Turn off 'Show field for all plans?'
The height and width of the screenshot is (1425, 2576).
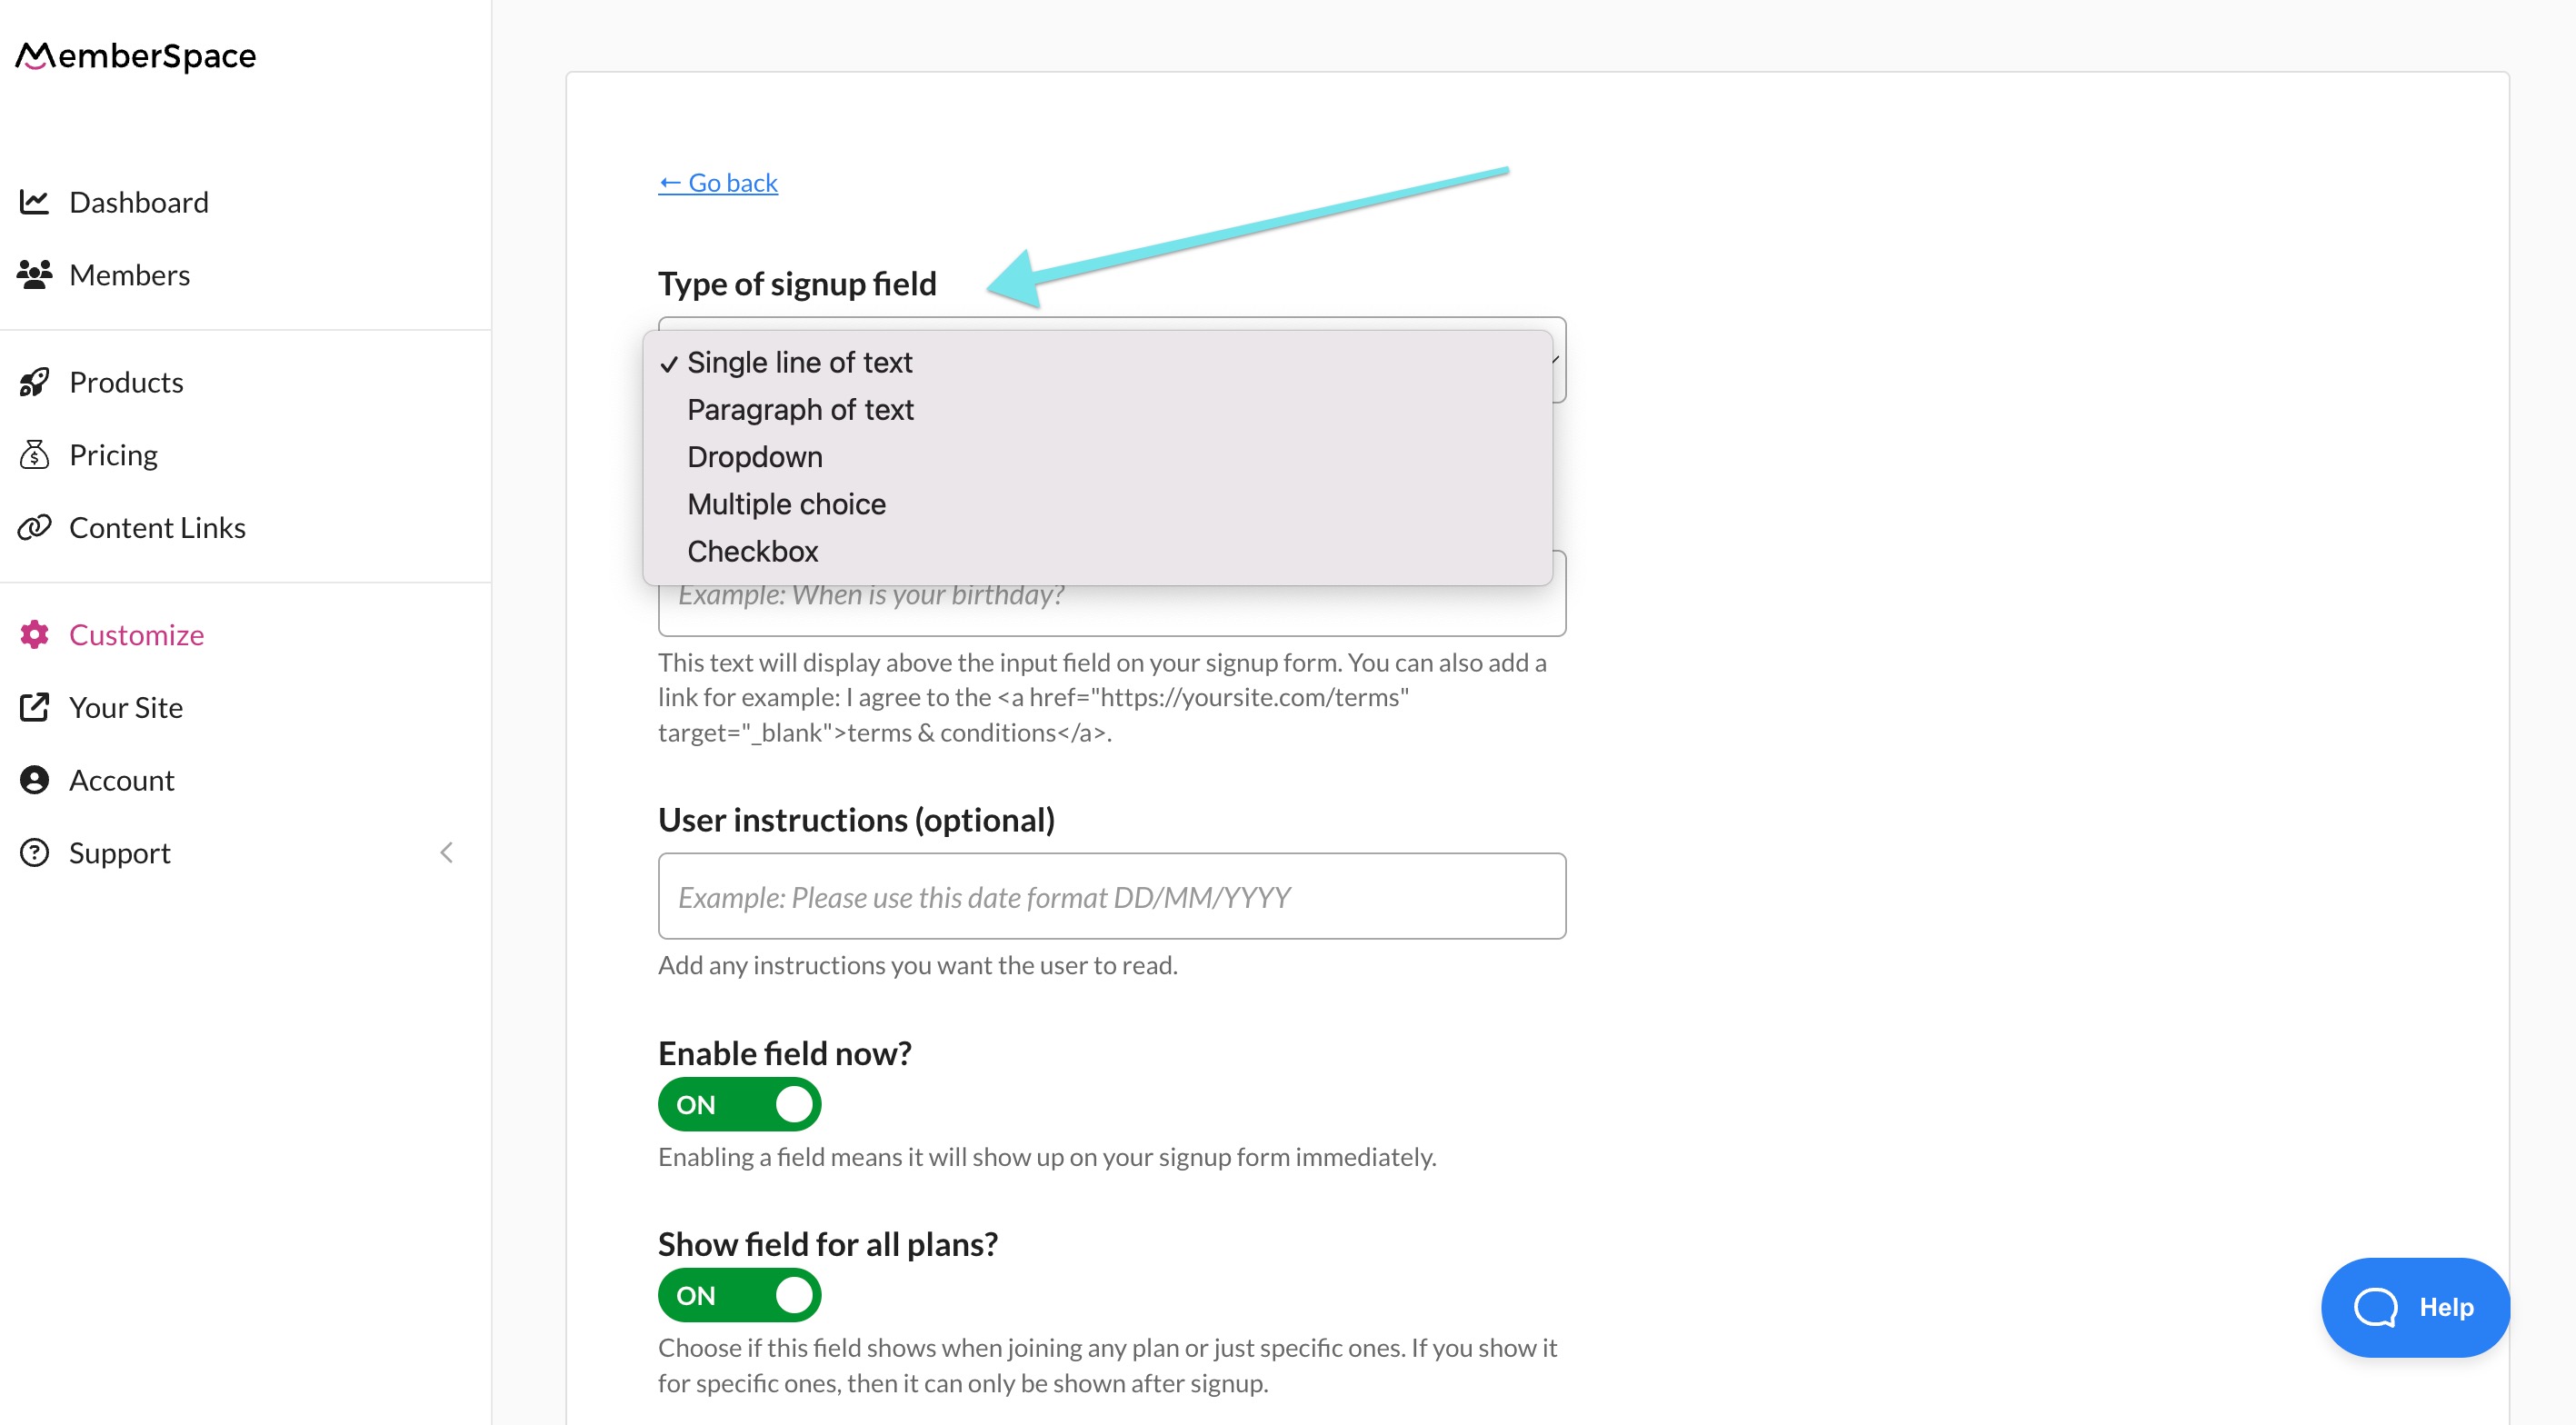pyautogui.click(x=739, y=1295)
